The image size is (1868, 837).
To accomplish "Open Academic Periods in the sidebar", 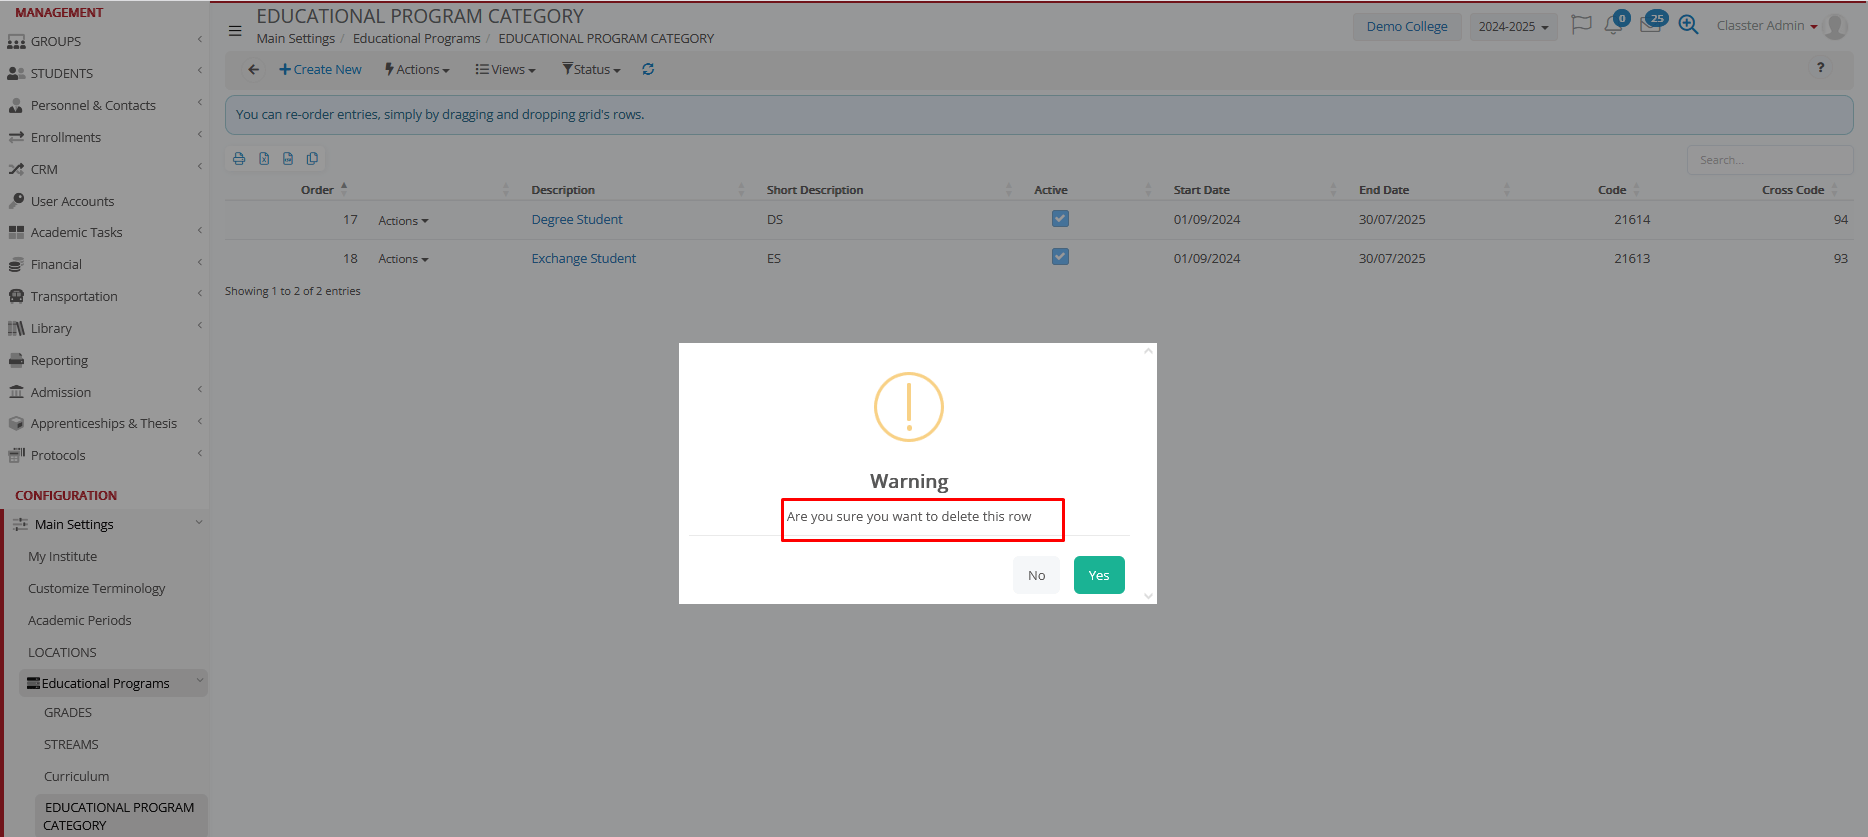I will pos(80,620).
